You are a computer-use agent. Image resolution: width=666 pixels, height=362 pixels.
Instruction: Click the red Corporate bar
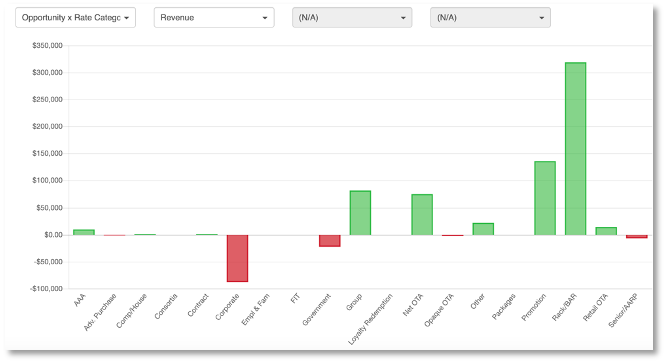pos(237,258)
